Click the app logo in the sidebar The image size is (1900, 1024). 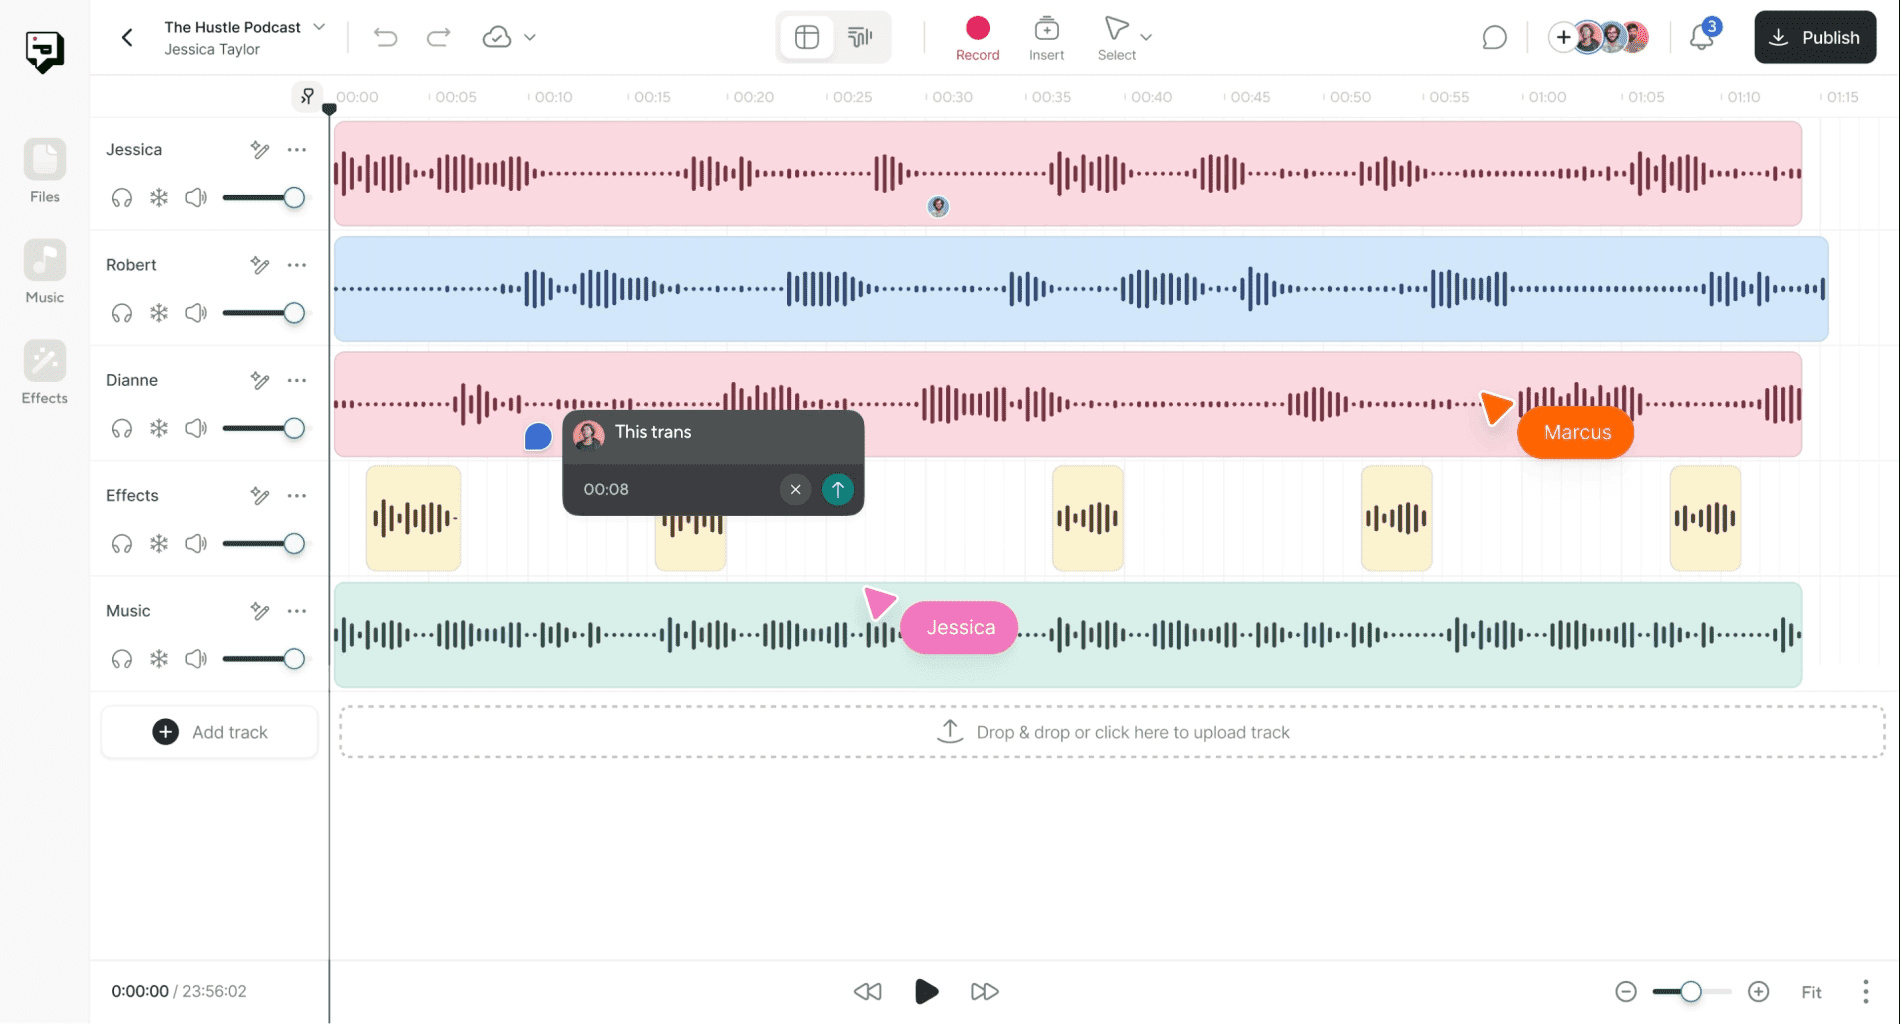point(45,52)
